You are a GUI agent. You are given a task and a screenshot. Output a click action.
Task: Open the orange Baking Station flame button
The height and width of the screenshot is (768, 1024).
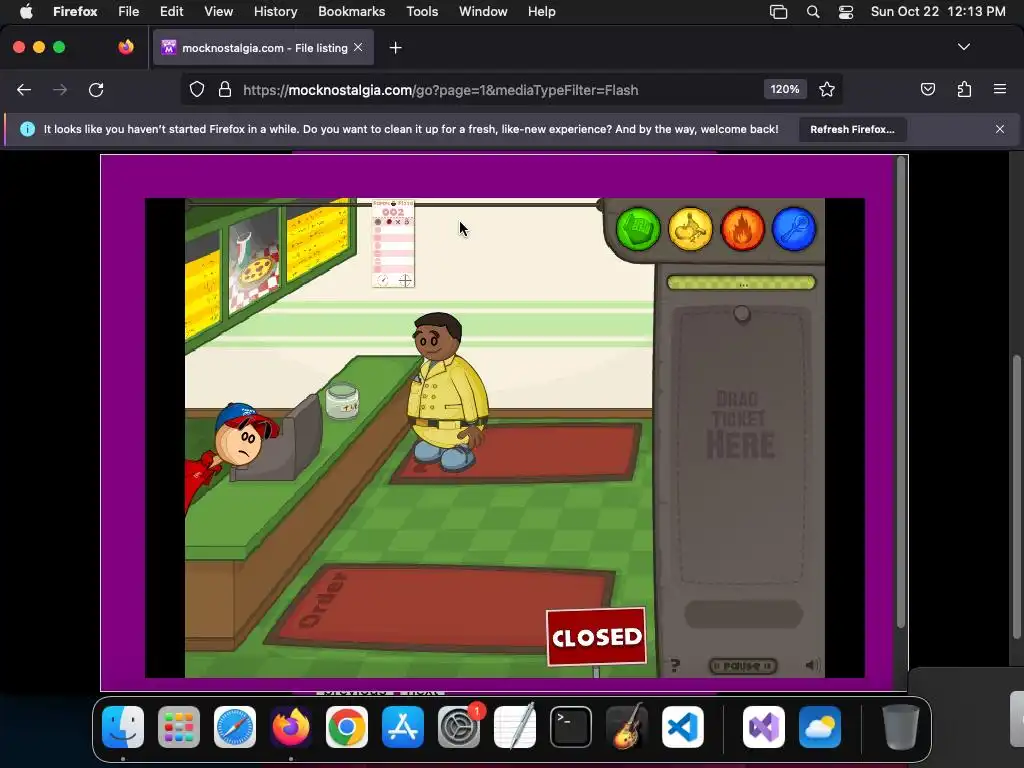tap(743, 229)
